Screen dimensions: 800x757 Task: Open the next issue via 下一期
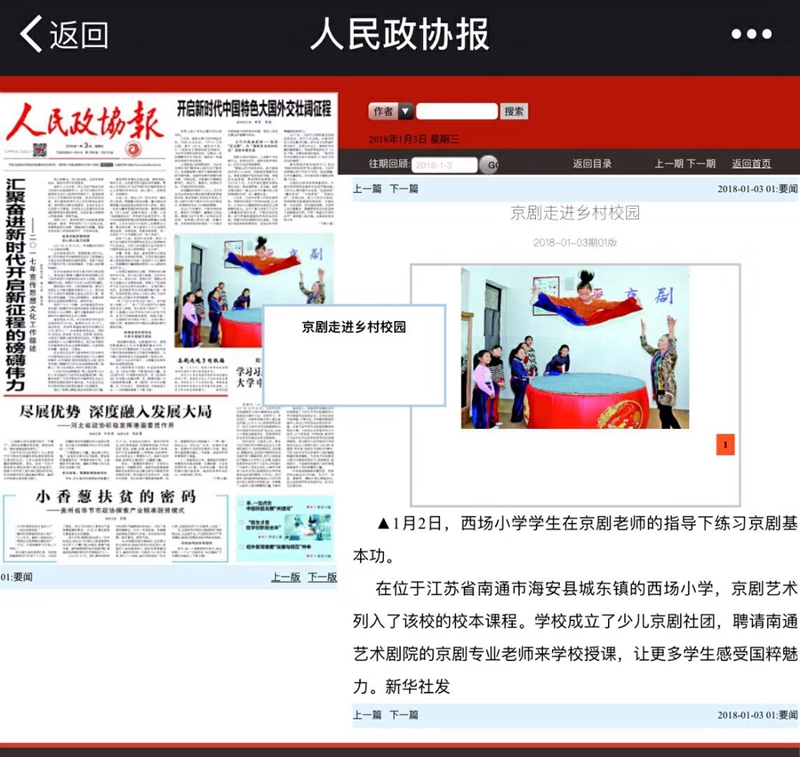coord(701,164)
